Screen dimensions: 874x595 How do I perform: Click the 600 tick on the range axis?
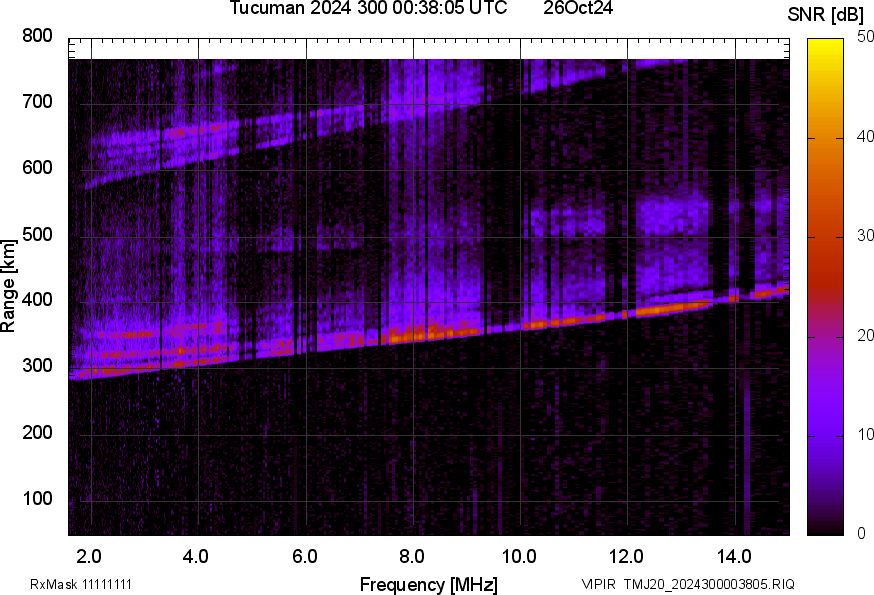point(37,168)
